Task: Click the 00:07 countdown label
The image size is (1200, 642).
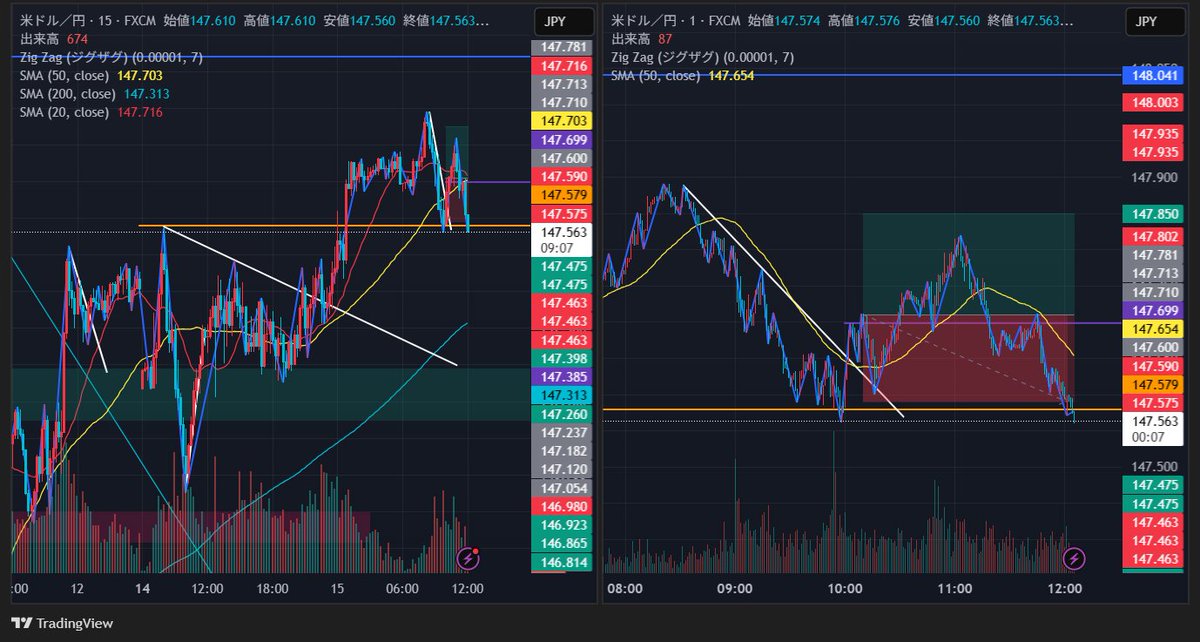Action: coord(1147,437)
